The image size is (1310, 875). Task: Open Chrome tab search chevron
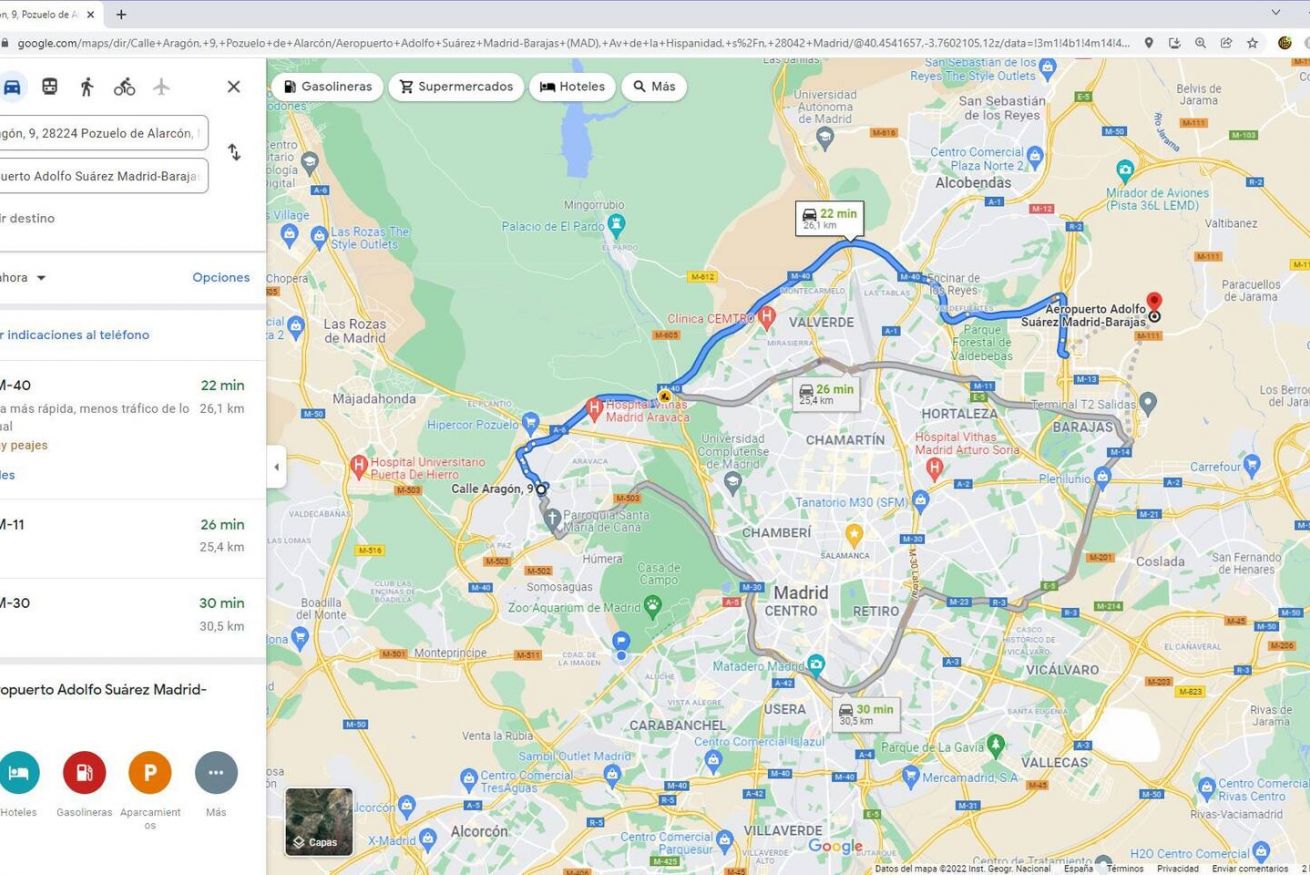coord(1275,13)
